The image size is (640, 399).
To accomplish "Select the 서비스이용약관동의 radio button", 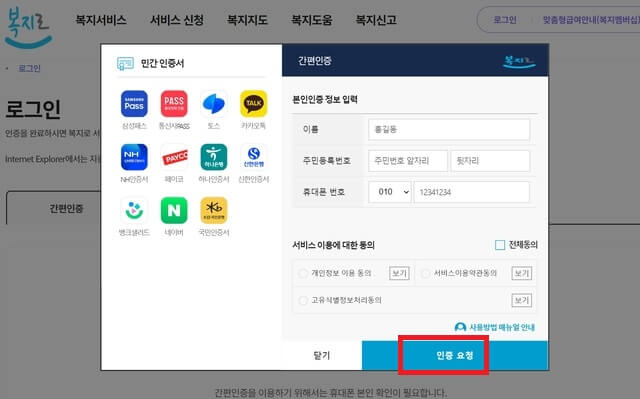I will [x=425, y=273].
